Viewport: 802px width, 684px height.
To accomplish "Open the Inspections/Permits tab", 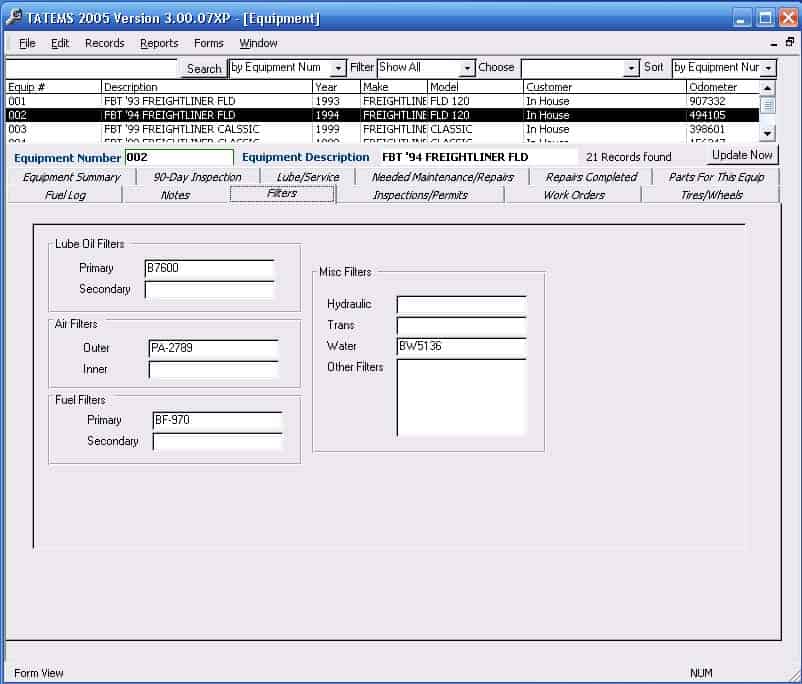I will [420, 195].
